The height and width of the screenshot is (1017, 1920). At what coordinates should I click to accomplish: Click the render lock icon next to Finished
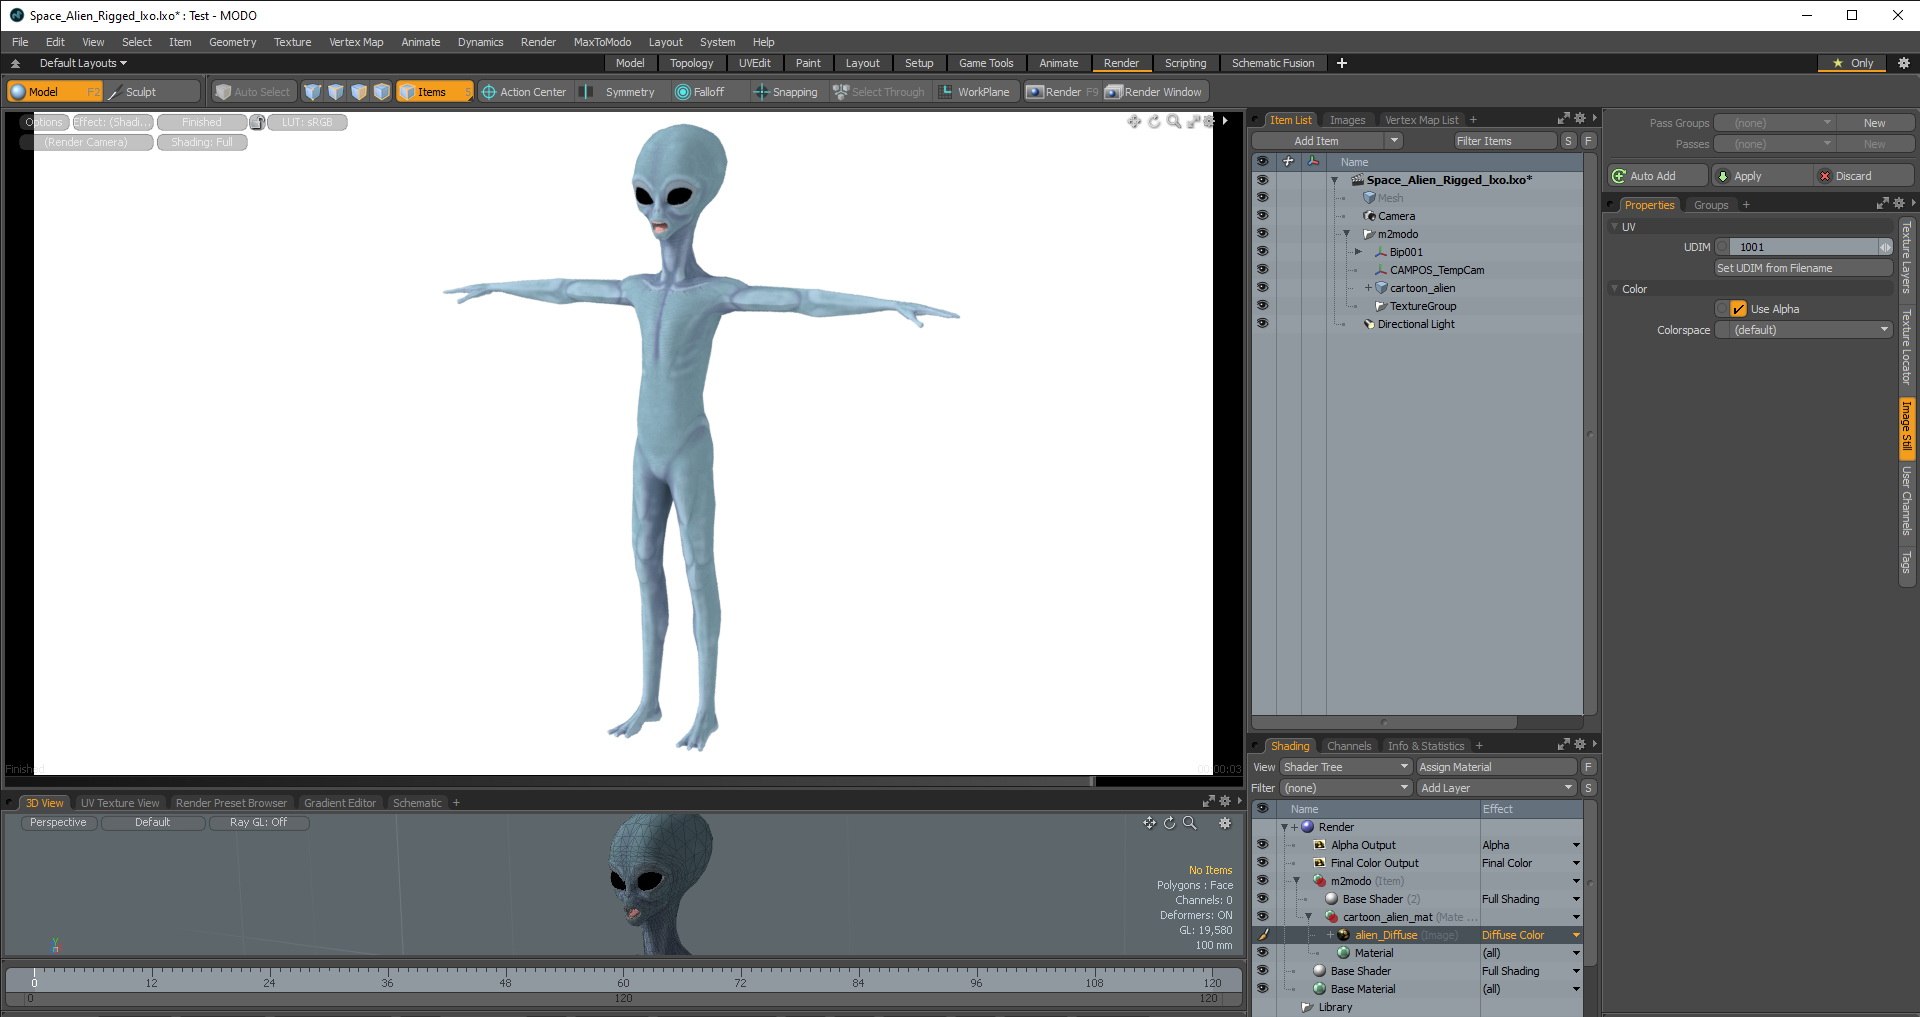(x=257, y=122)
